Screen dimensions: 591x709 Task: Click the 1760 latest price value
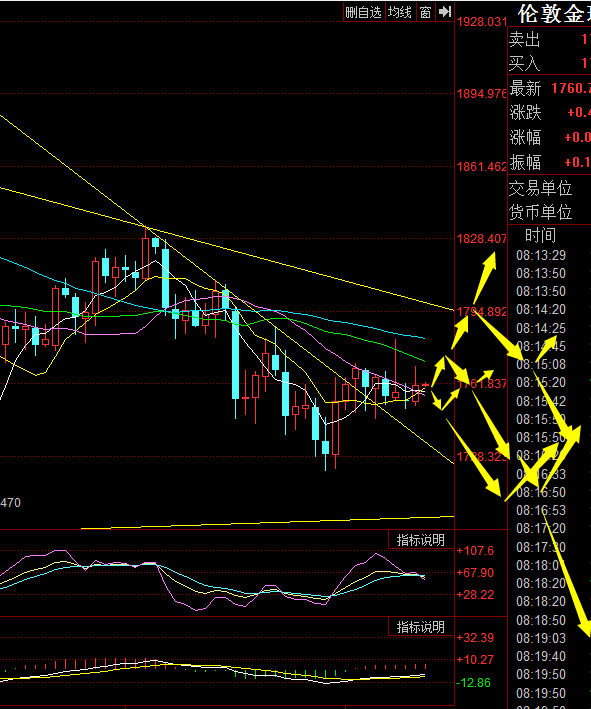tap(571, 88)
